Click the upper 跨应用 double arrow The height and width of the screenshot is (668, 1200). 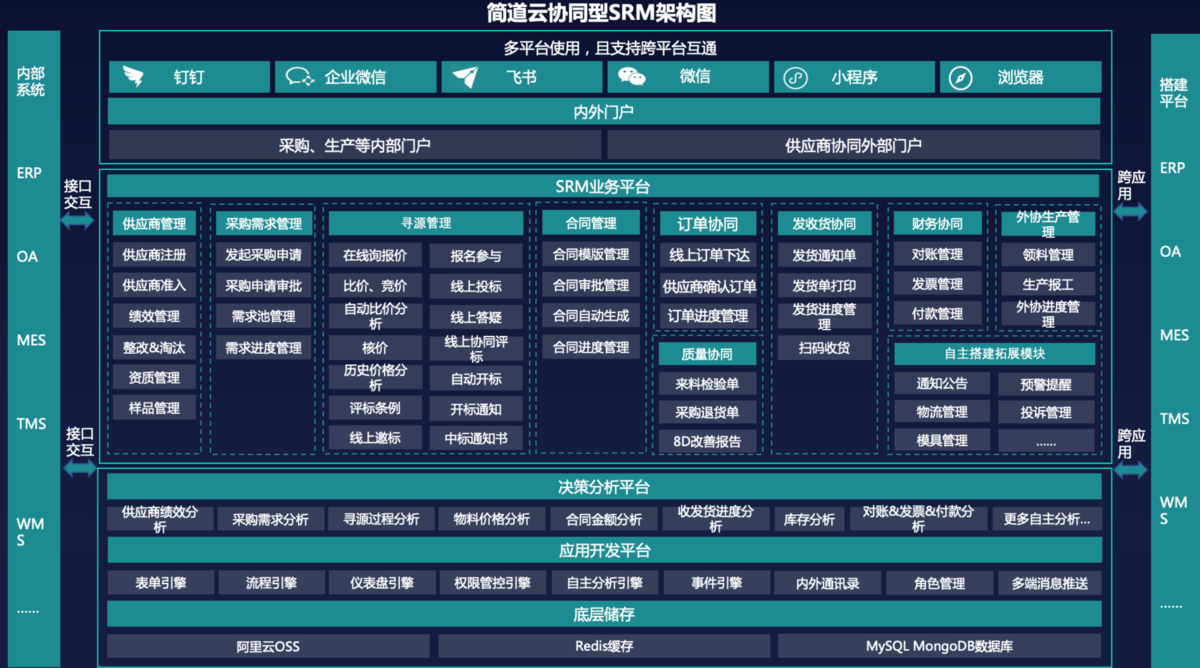tap(1131, 213)
